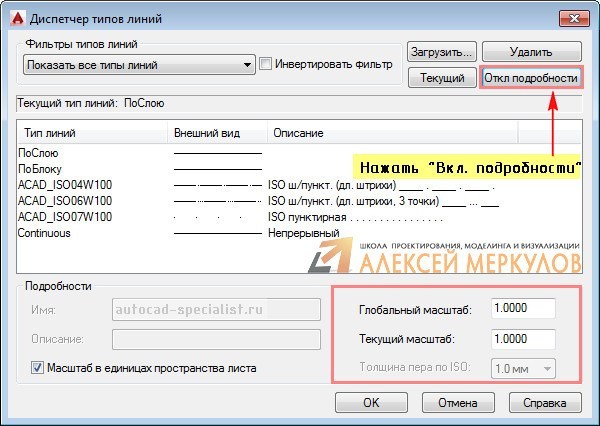Close the linetype manager dialog
Viewport: 600px width, 426px height.
(x=572, y=14)
